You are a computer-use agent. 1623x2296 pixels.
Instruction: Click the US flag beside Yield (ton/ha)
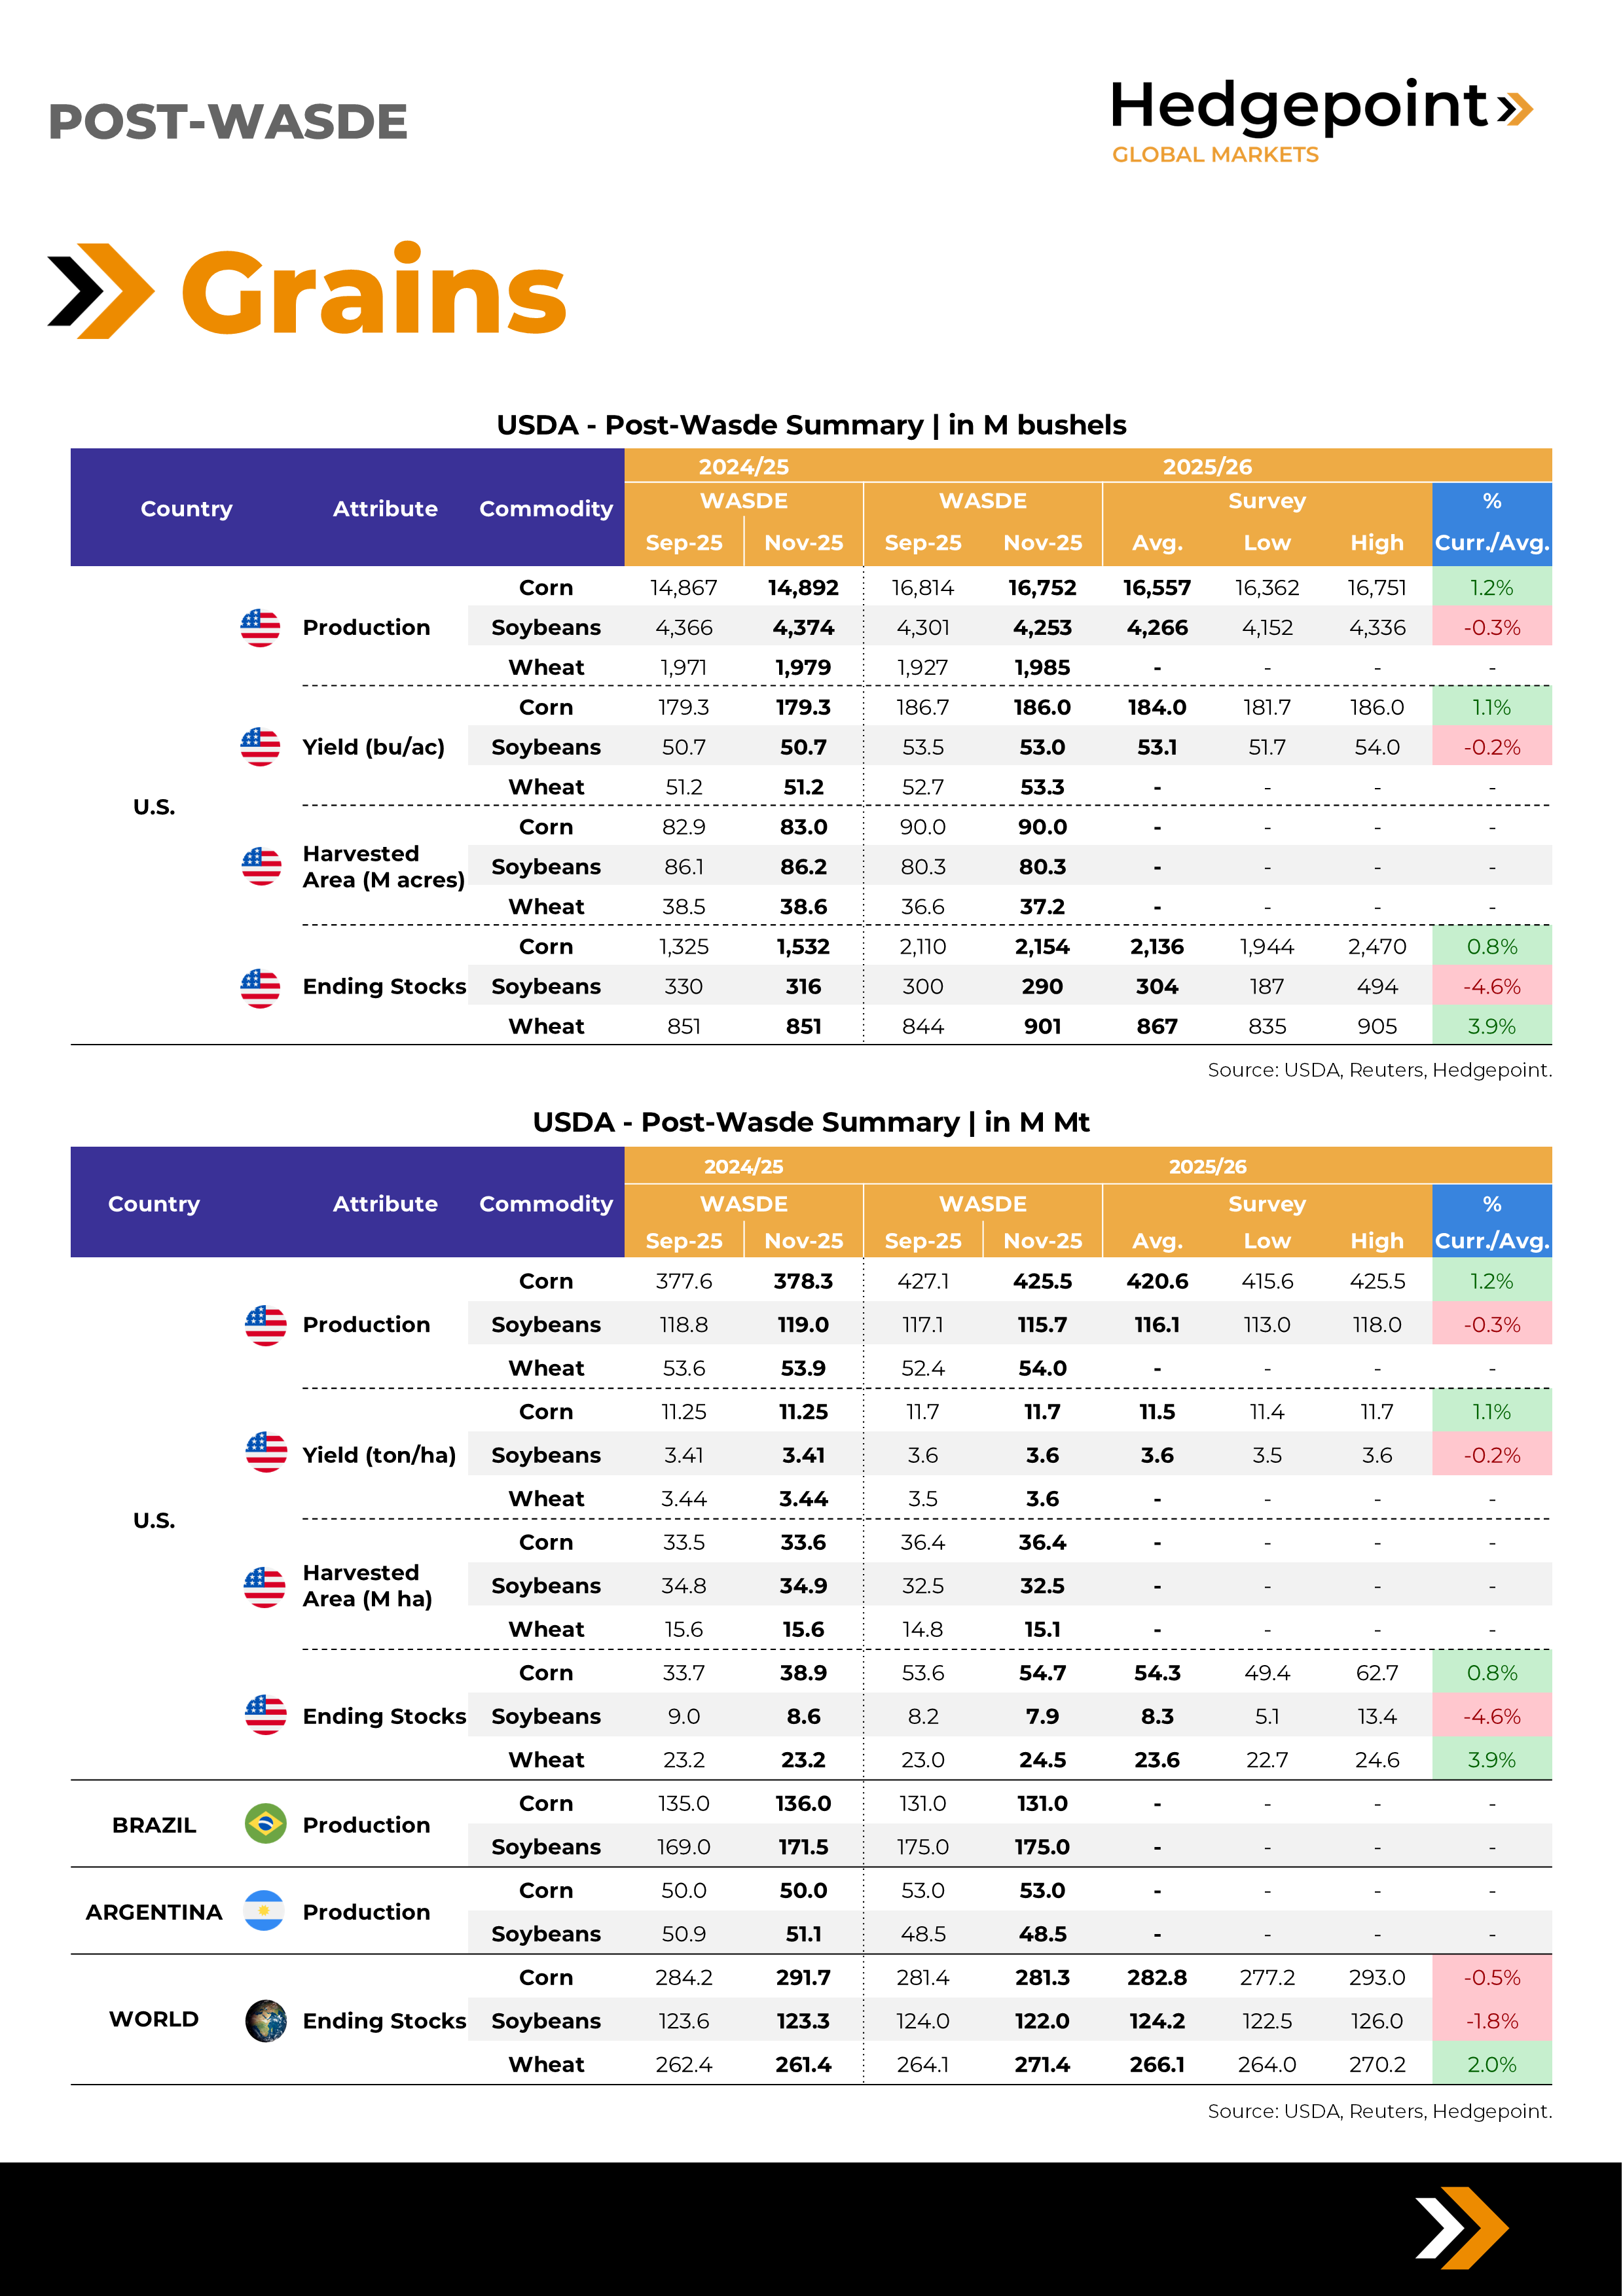coord(265,1453)
